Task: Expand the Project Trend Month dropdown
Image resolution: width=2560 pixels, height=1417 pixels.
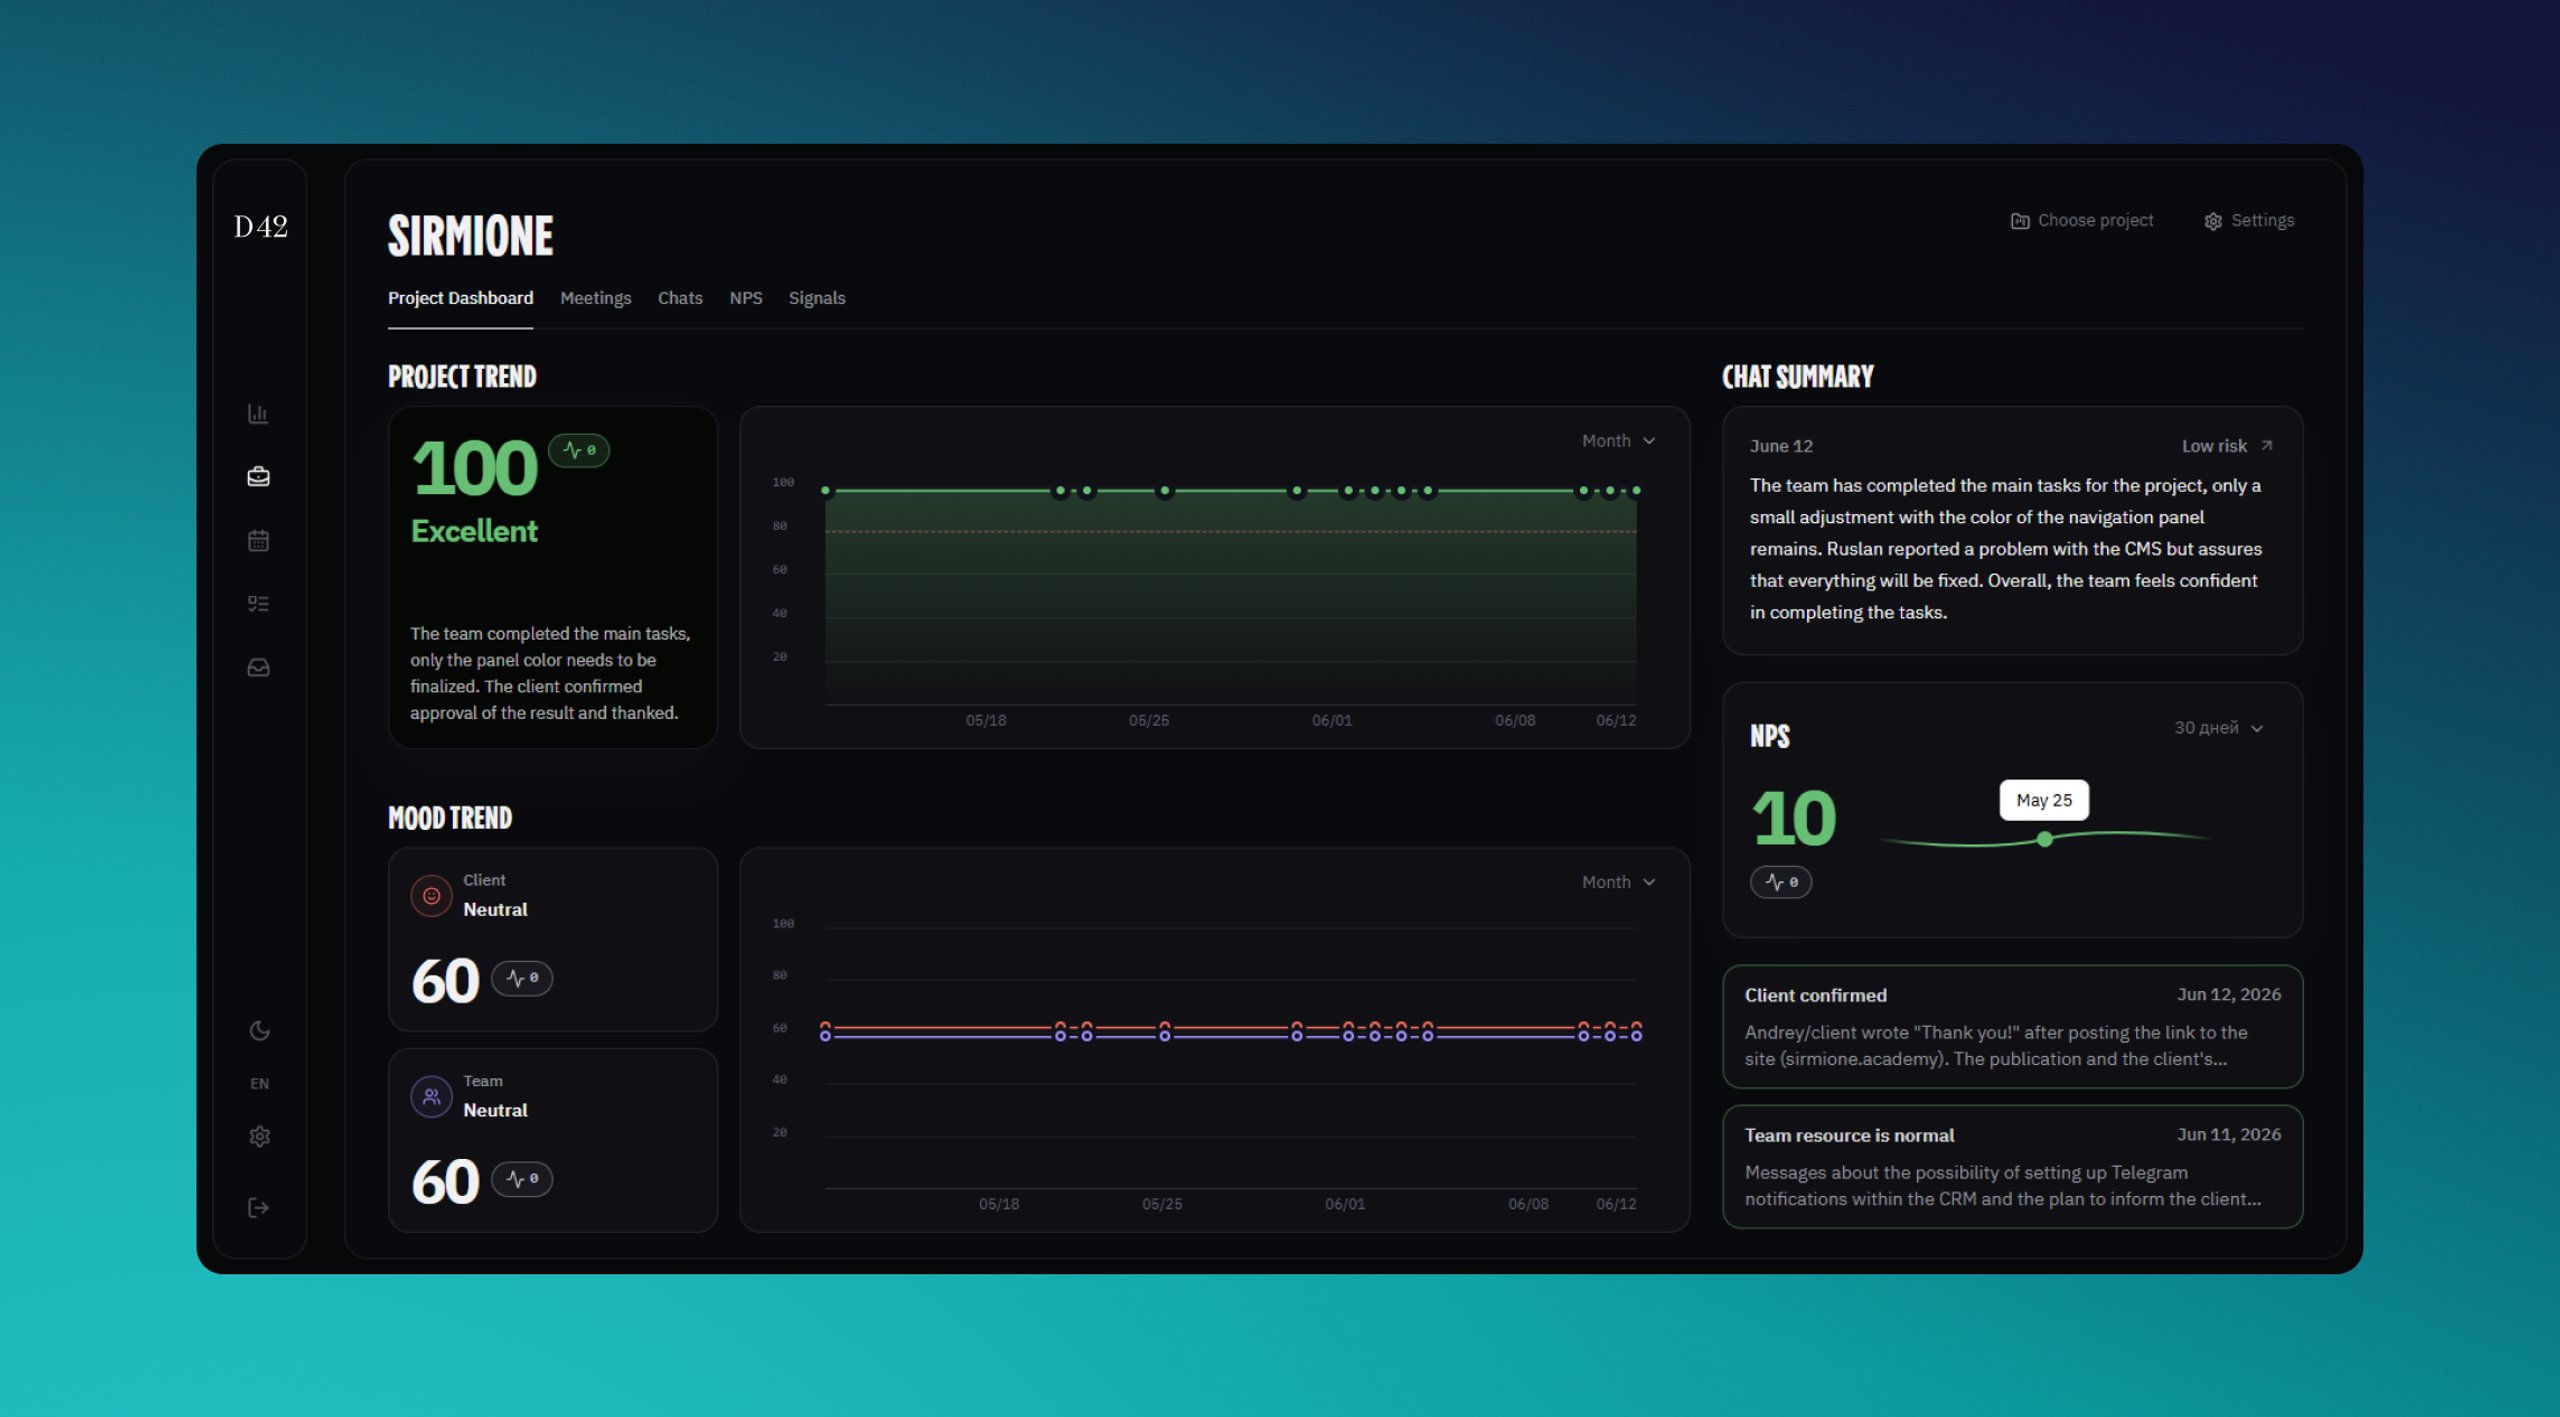Action: click(x=1618, y=440)
